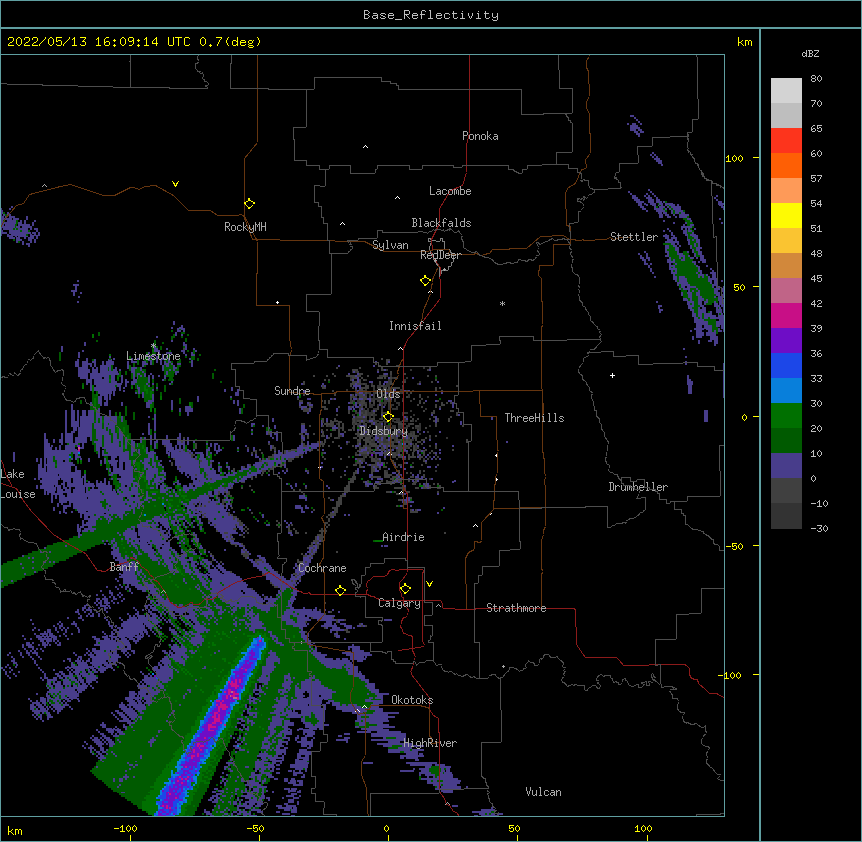Click the Cochrane town label
The image size is (862, 842).
pos(322,568)
